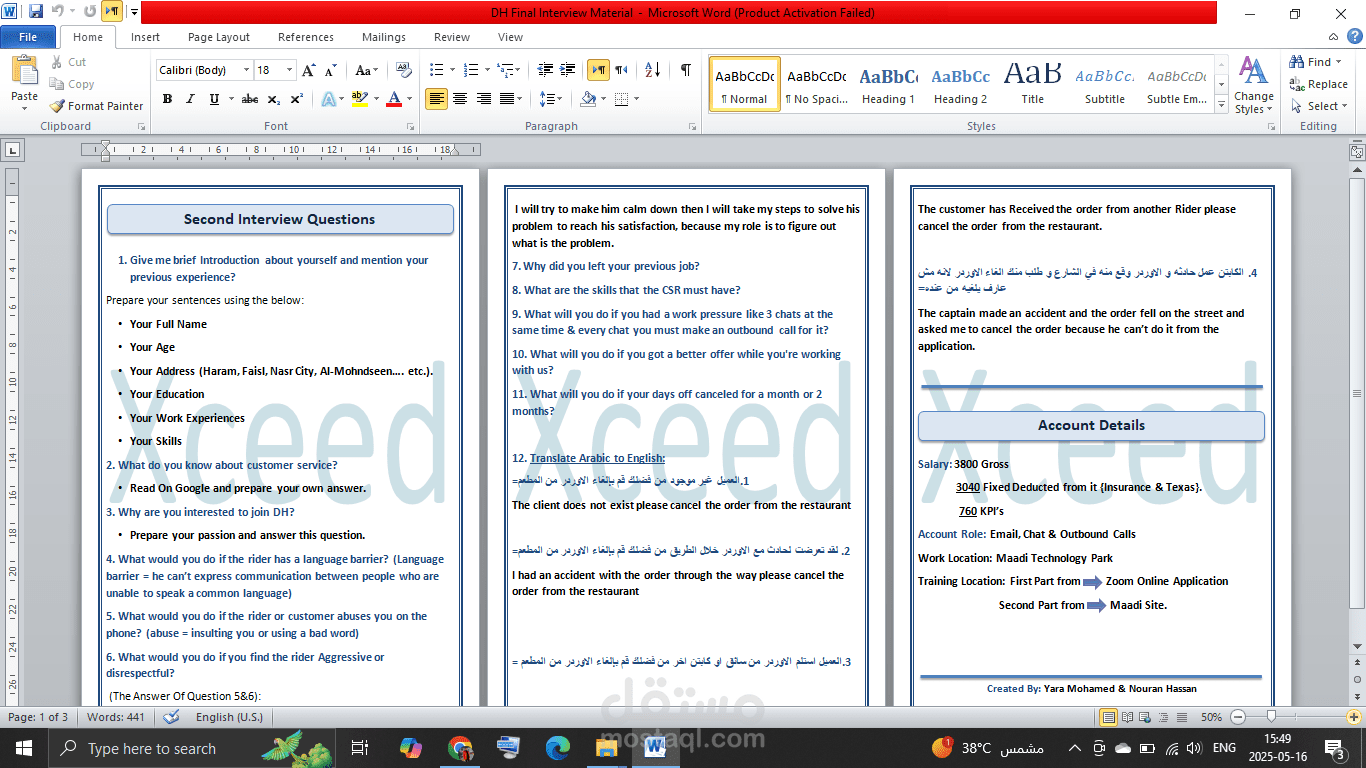Grow the font with the large A
Viewport: 1366px width, 768px height.
pyautogui.click(x=309, y=70)
